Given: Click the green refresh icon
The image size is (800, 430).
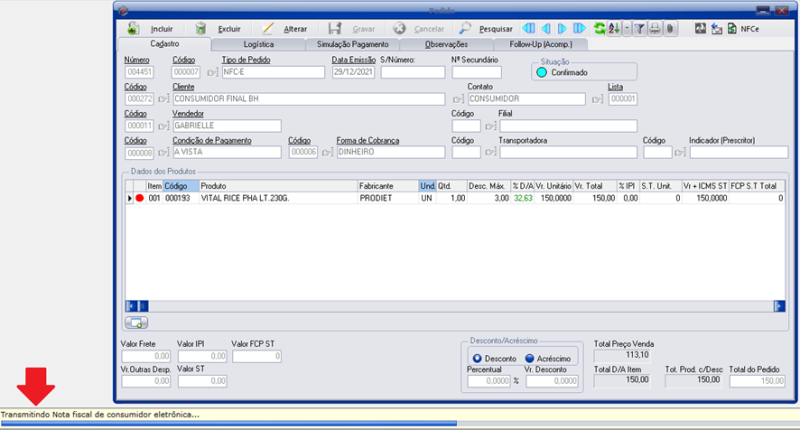Looking at the screenshot, I should coord(599,29).
